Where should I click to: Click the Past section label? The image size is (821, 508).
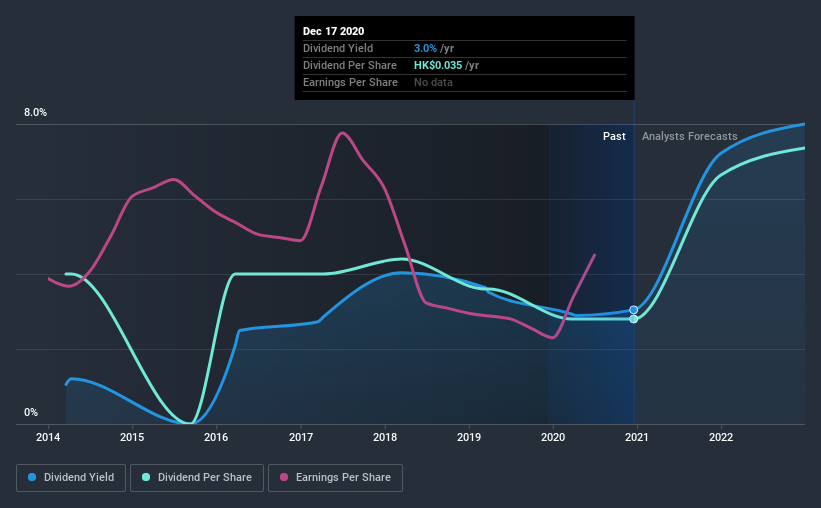point(614,136)
